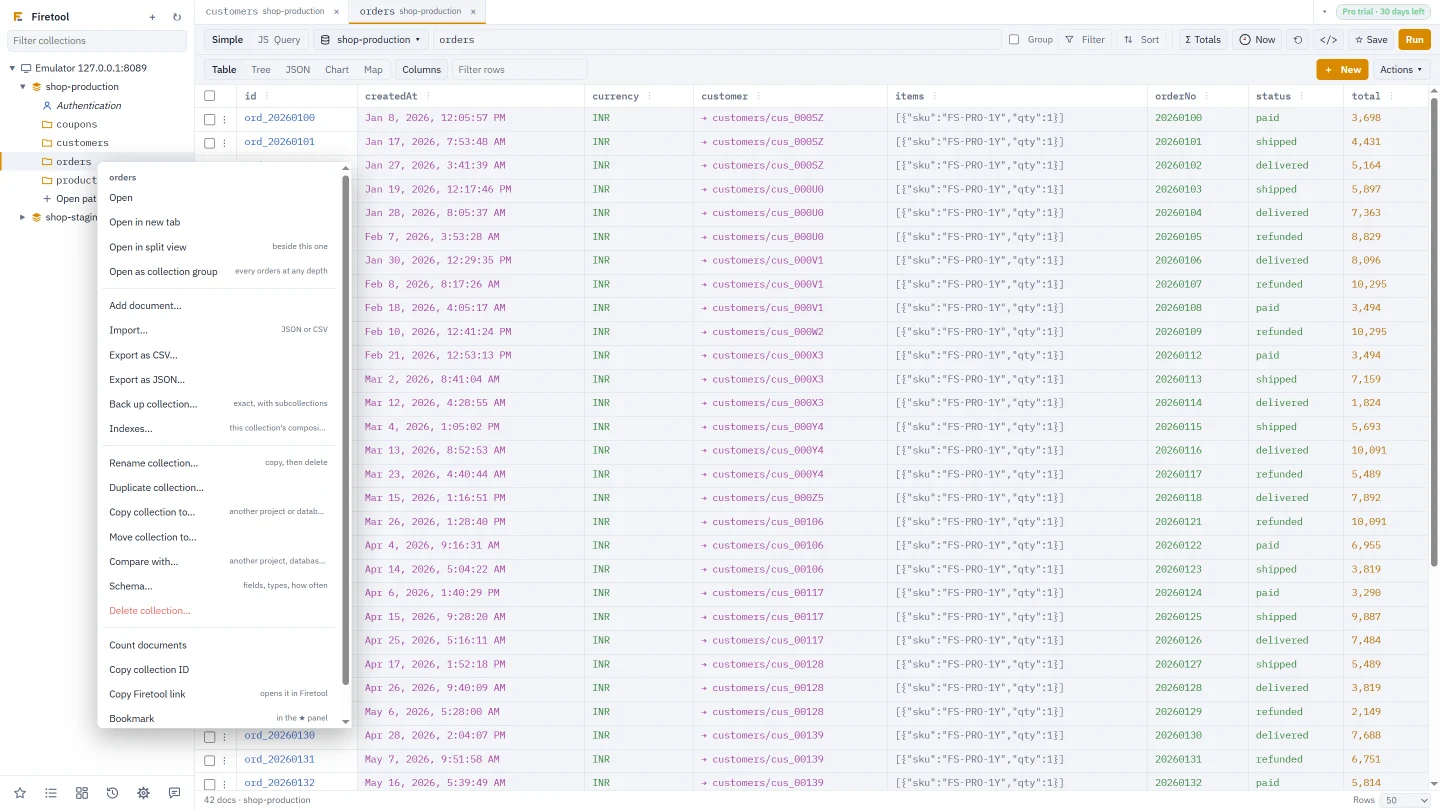Click the reset query circular arrow icon
This screenshot has height=810, width=1440.
(1298, 40)
